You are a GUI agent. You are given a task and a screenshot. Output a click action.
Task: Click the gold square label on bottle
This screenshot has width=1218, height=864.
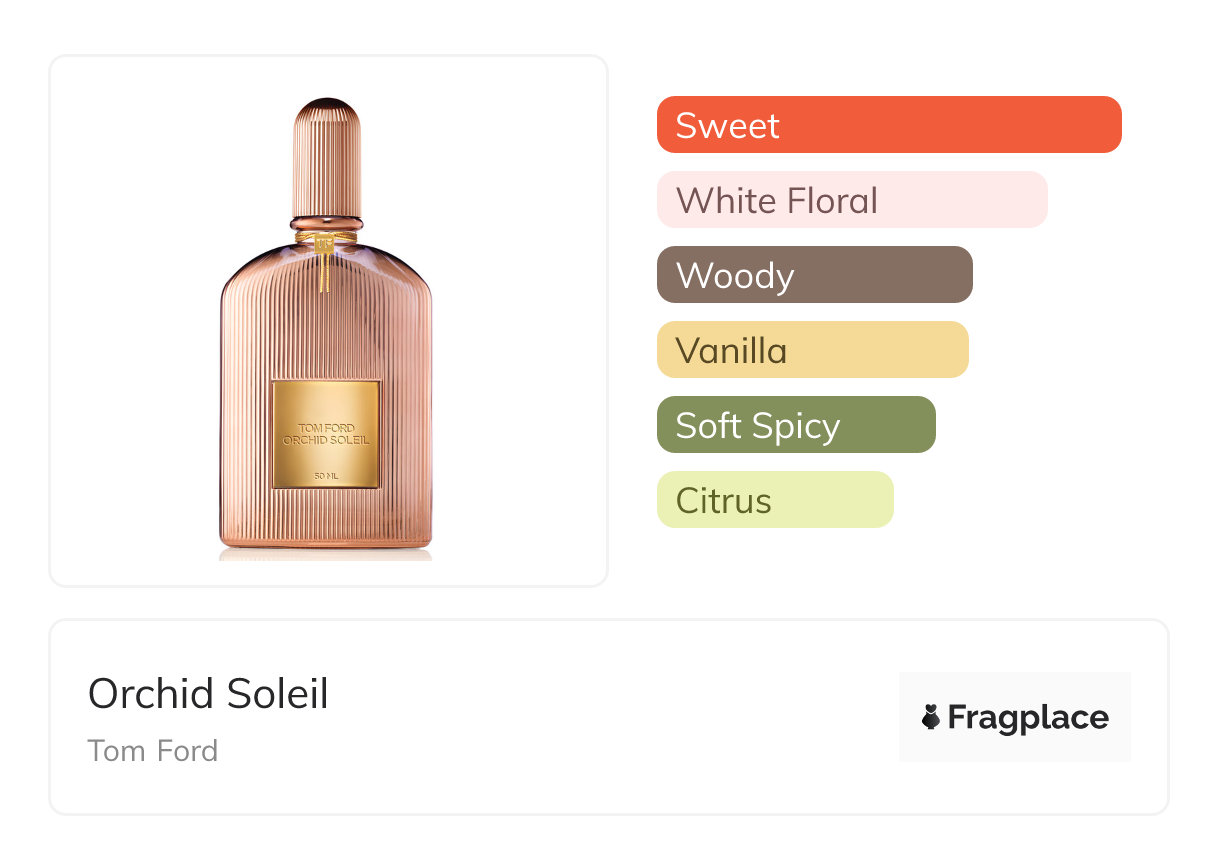pyautogui.click(x=326, y=434)
